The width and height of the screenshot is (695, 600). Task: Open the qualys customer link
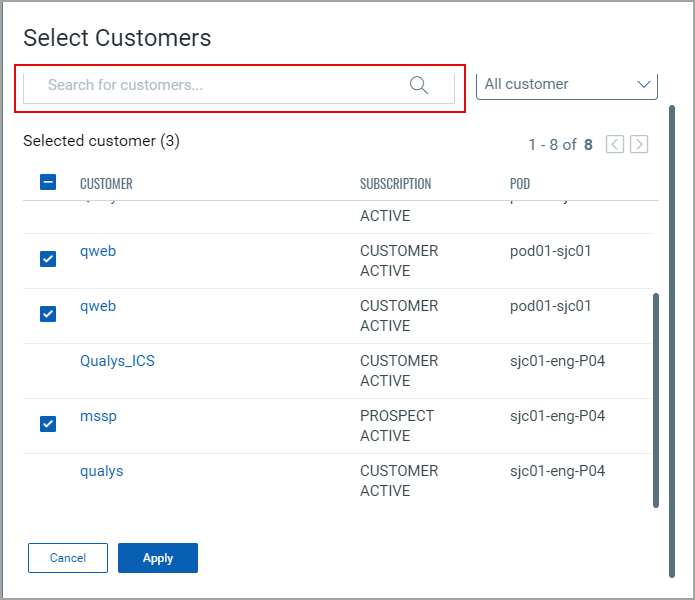[x=102, y=471]
